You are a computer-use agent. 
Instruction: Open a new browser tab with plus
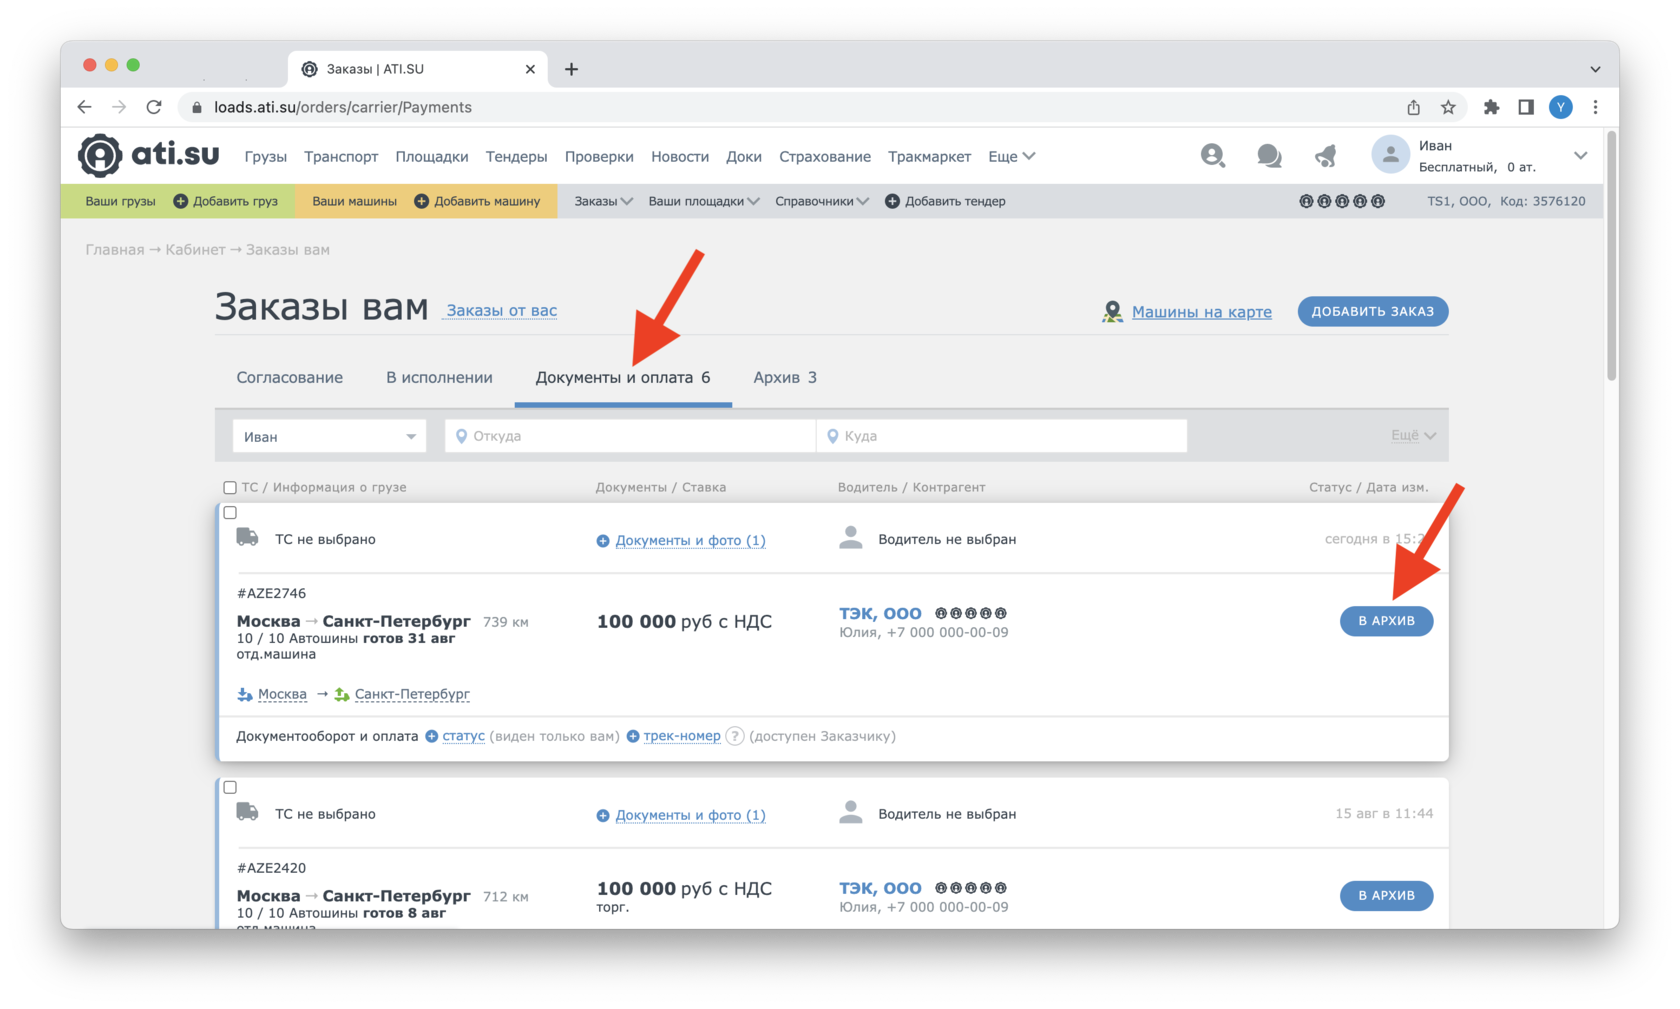click(x=571, y=69)
